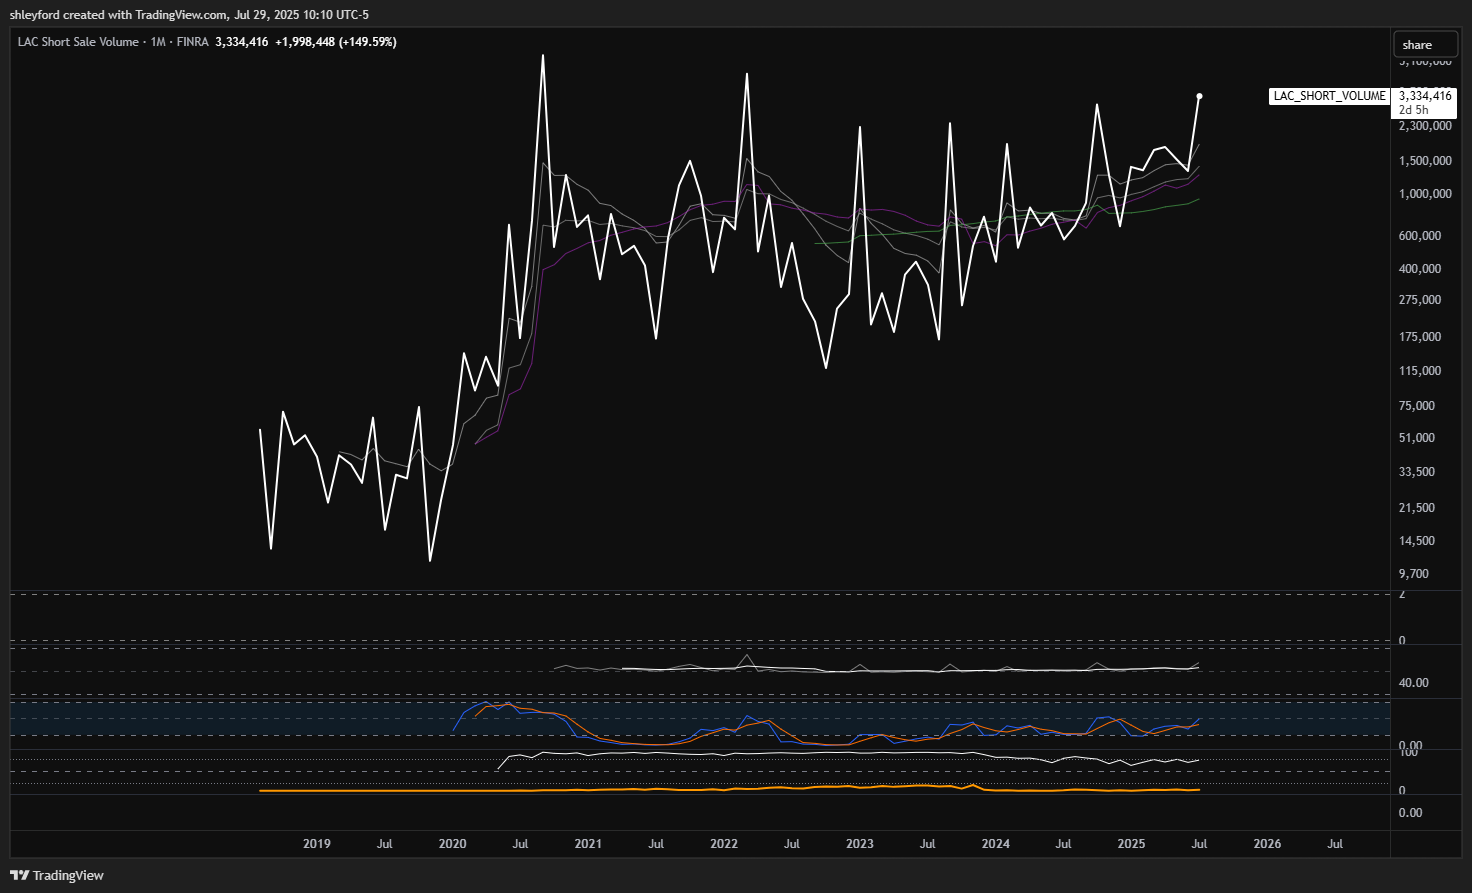The image size is (1472, 893).
Task: Click the 600,000 axis value
Action: (1420, 236)
